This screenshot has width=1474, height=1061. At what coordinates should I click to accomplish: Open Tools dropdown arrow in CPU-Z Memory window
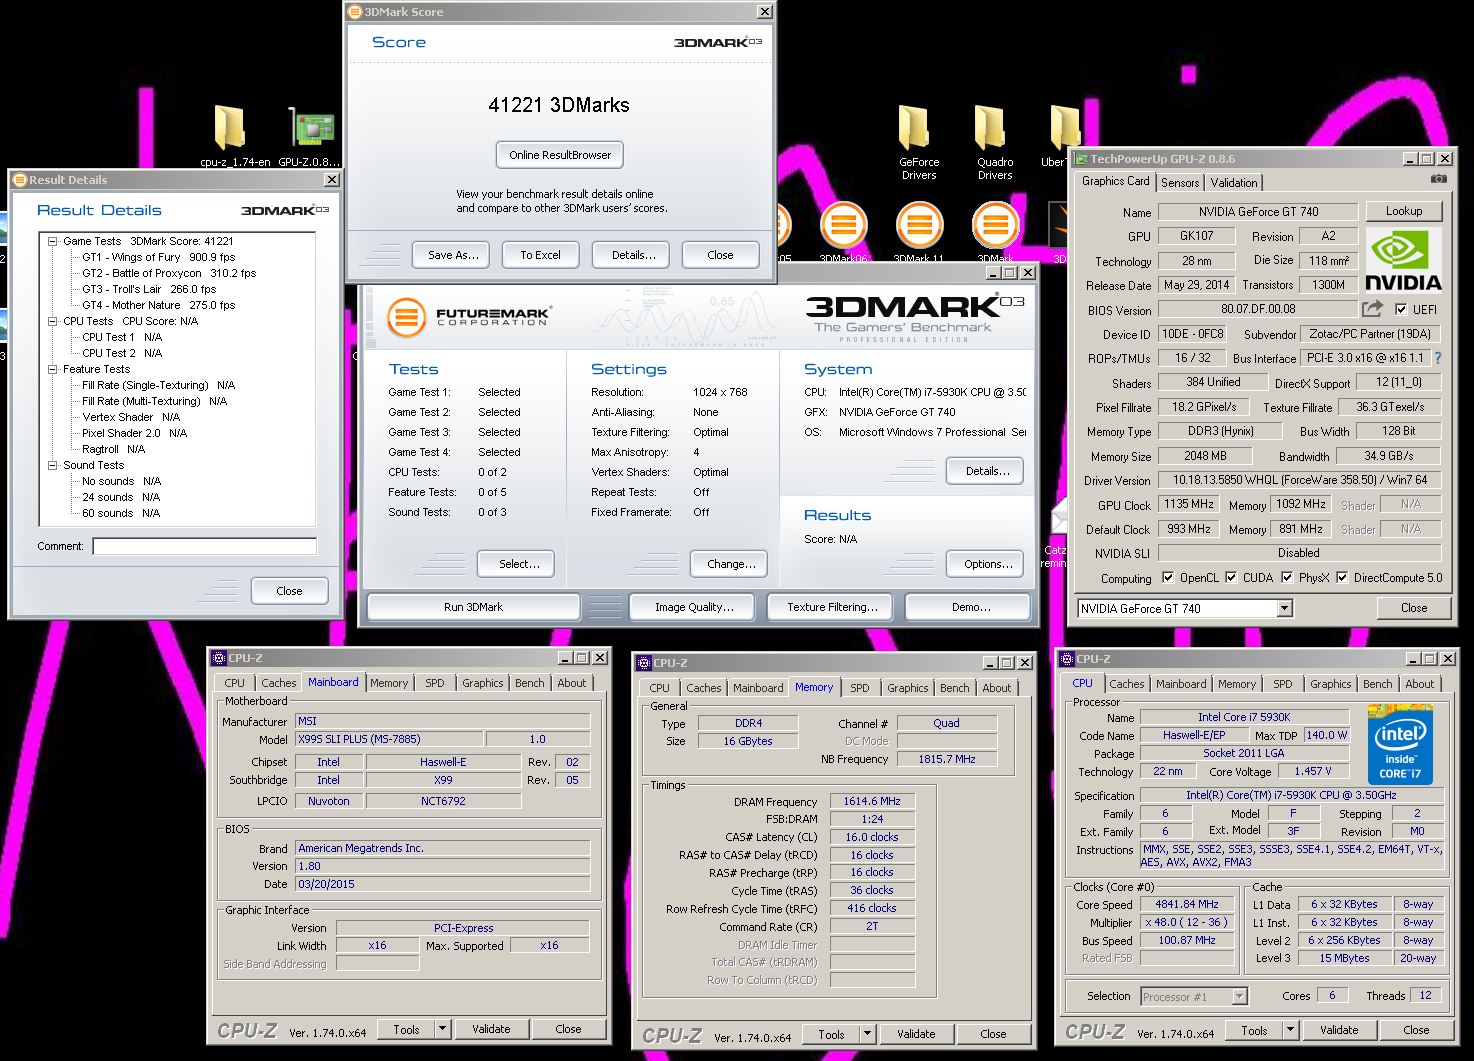(x=867, y=1034)
